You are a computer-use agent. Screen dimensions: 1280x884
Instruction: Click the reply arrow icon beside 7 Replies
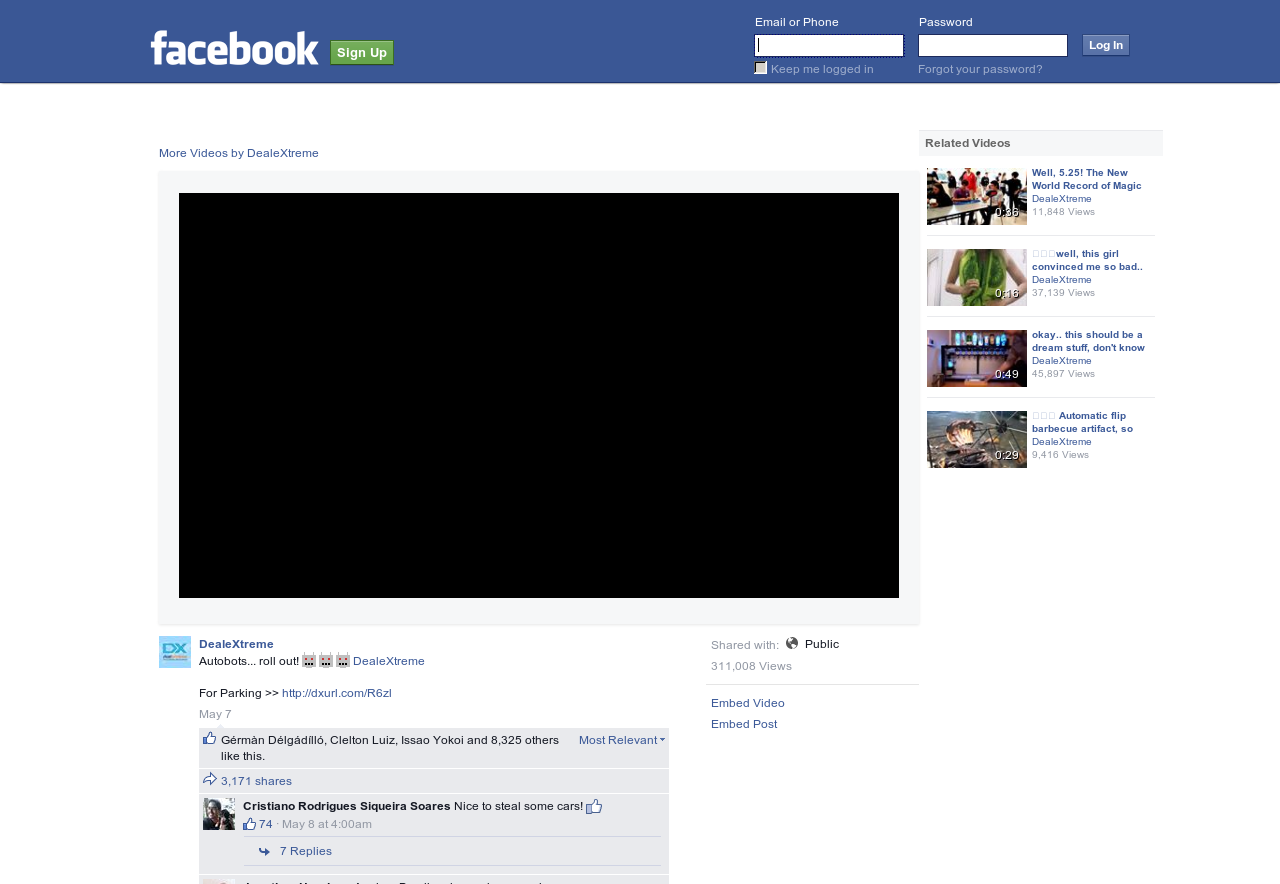point(265,852)
